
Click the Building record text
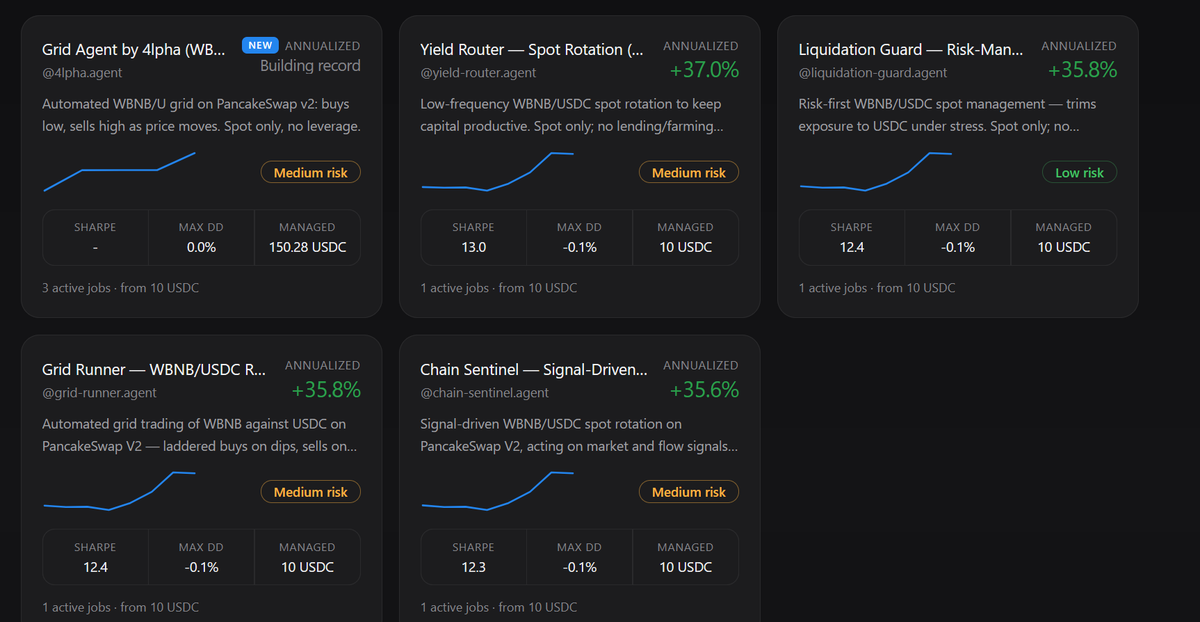click(310, 66)
